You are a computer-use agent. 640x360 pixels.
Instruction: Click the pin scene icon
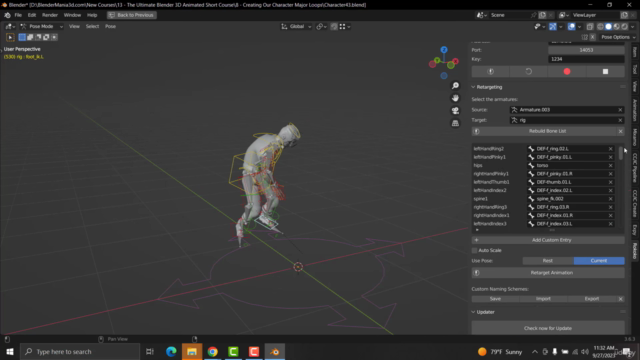(x=533, y=15)
